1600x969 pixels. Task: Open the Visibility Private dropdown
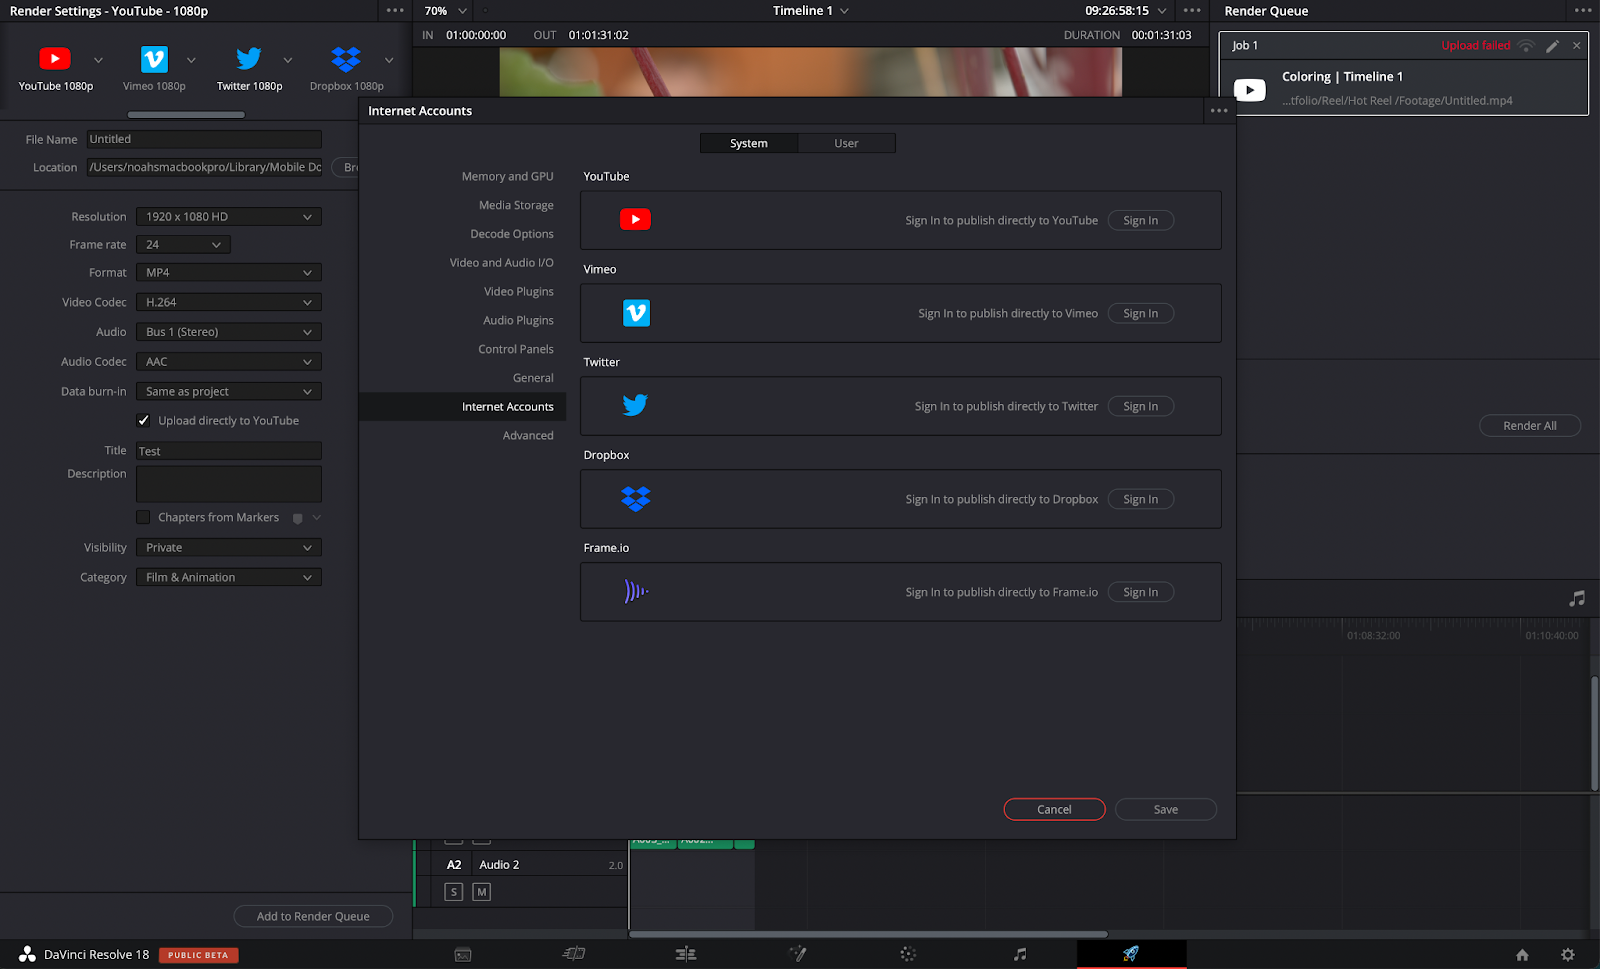pos(229,548)
